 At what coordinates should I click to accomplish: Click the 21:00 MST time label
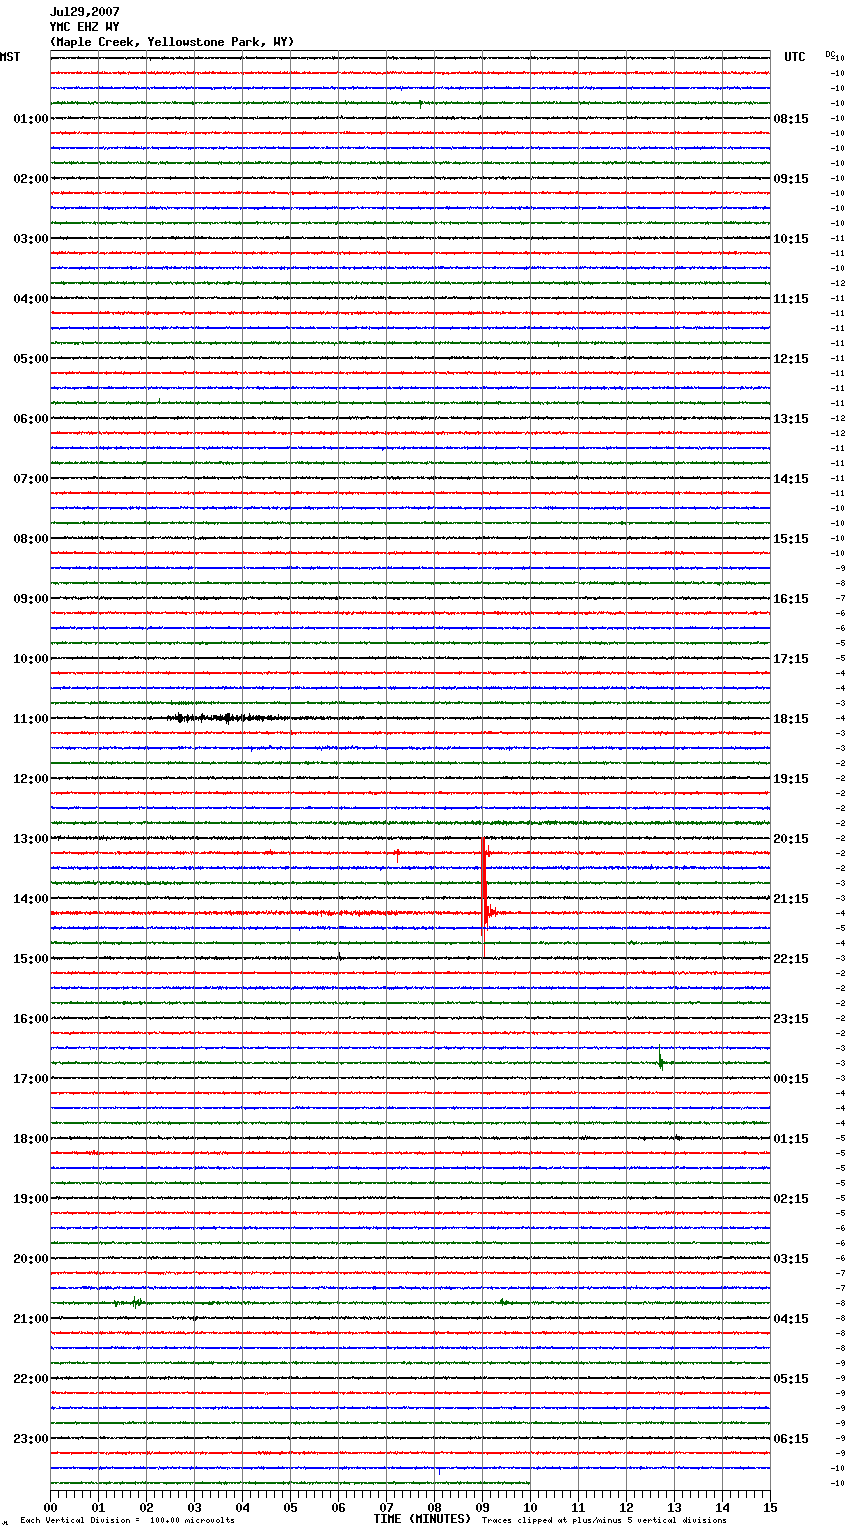click(31, 1319)
